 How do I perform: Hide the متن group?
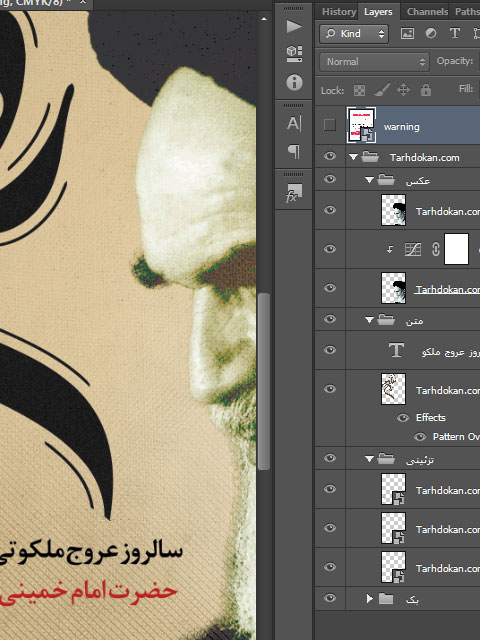pos(330,319)
